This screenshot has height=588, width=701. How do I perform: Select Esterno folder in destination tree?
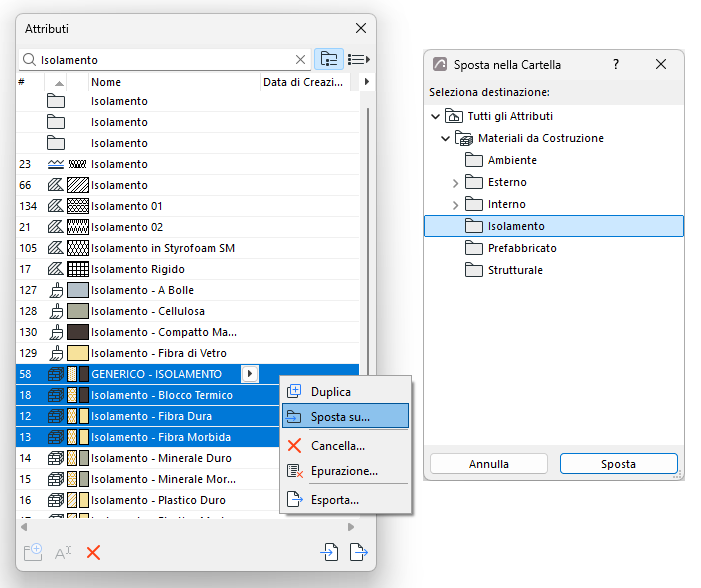click(x=507, y=182)
